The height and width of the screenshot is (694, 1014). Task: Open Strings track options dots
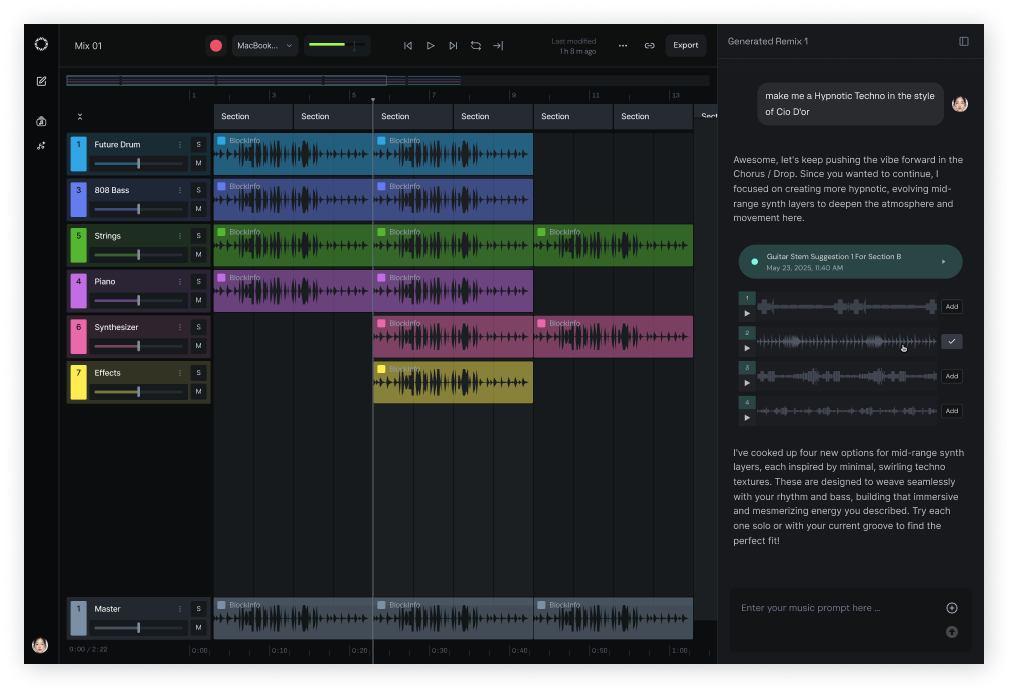coord(180,236)
